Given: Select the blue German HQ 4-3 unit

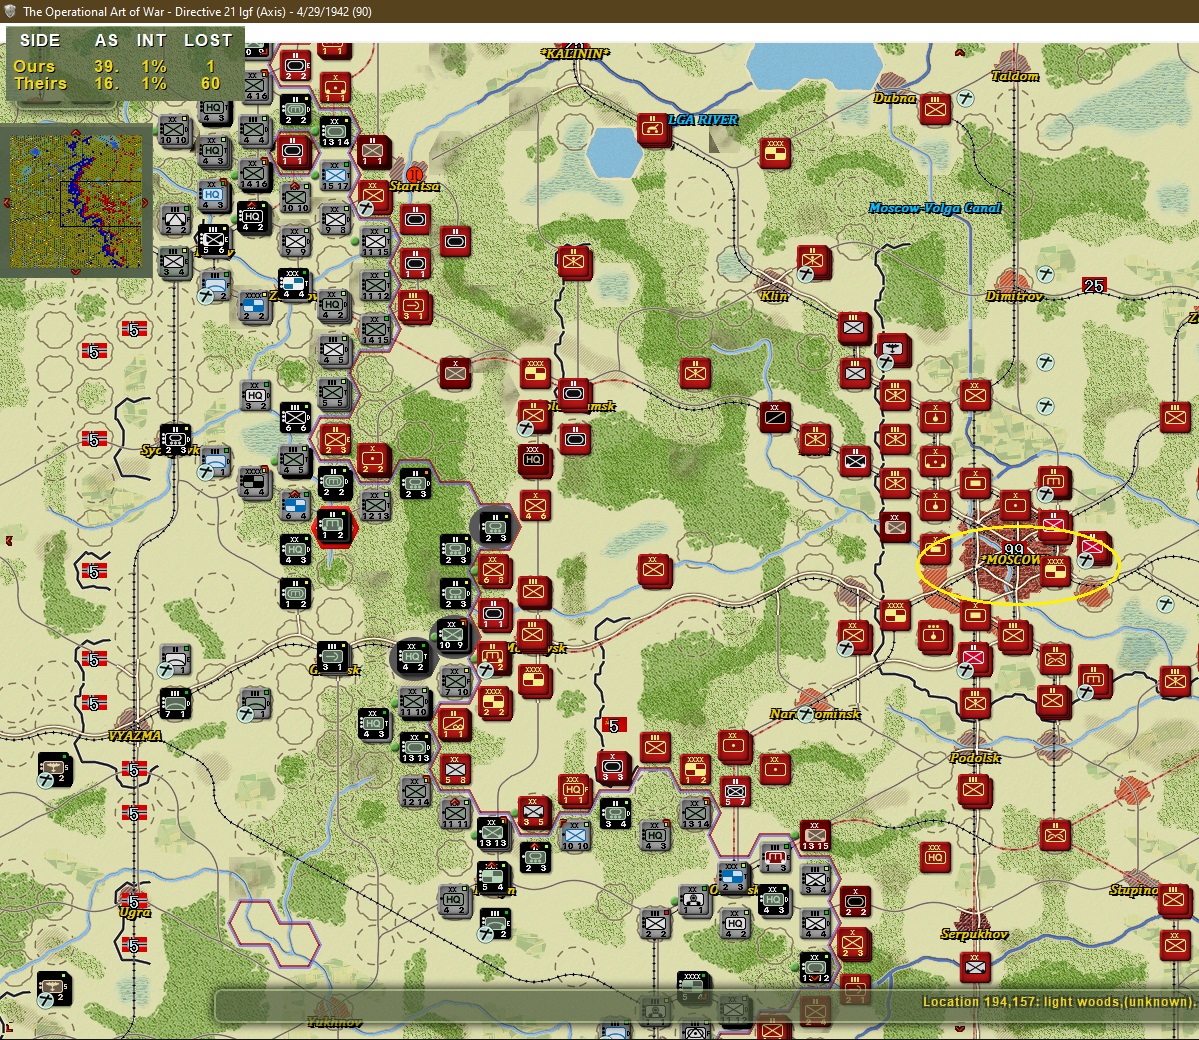Looking at the screenshot, I should (213, 196).
